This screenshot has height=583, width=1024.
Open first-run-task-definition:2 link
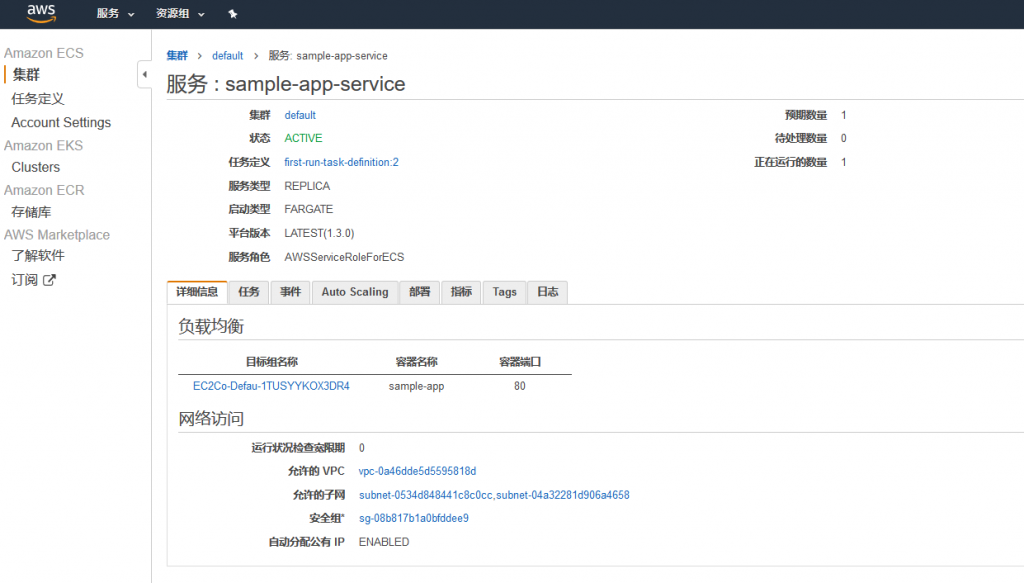341,162
